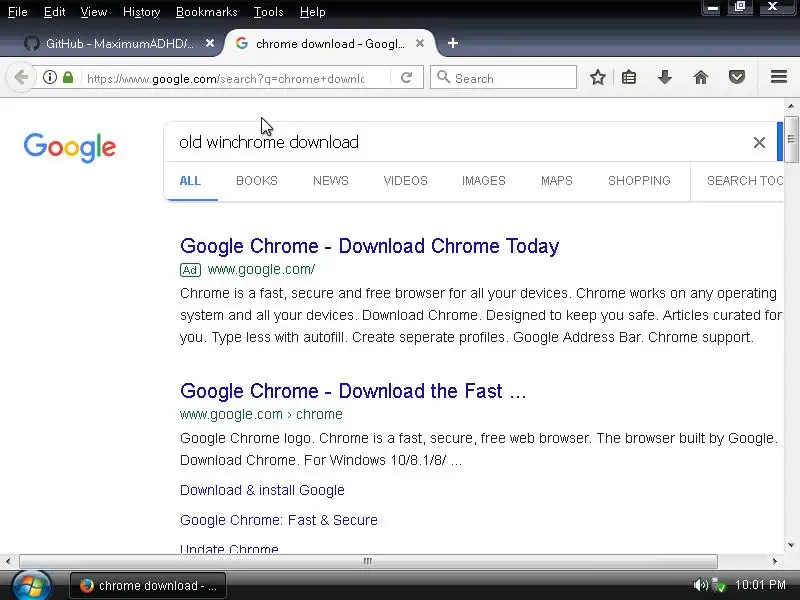Click the horizontal scrollbar thumb
Viewport: 800px width, 600px height.
click(368, 562)
